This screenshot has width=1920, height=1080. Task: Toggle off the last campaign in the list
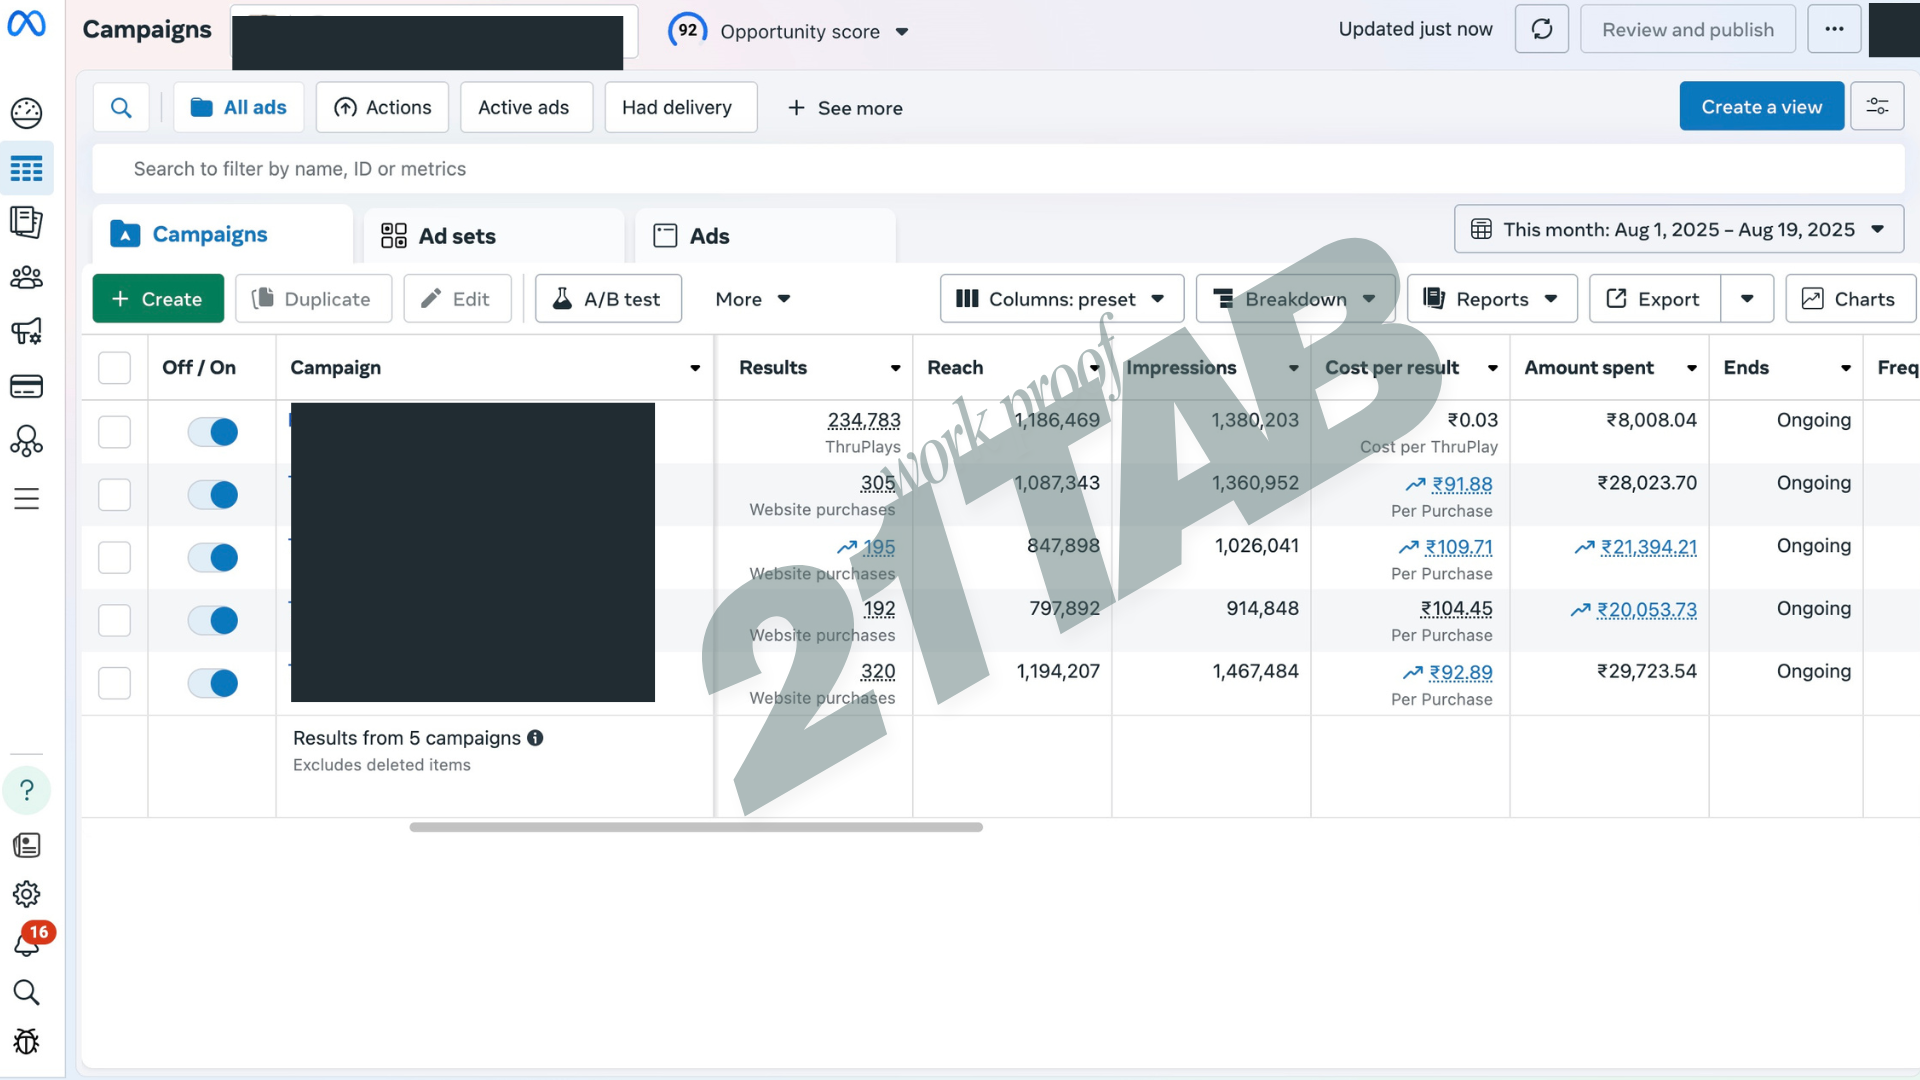pyautogui.click(x=212, y=683)
